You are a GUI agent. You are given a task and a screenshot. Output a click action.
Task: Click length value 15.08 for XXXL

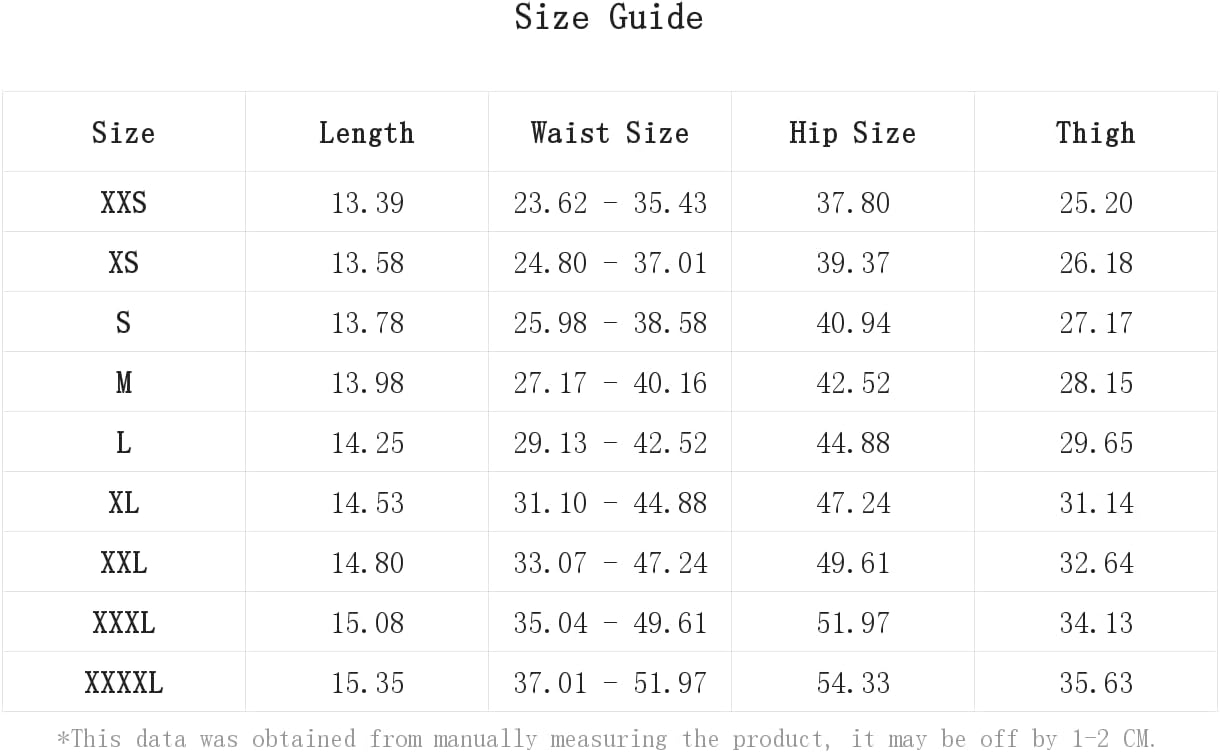click(367, 623)
